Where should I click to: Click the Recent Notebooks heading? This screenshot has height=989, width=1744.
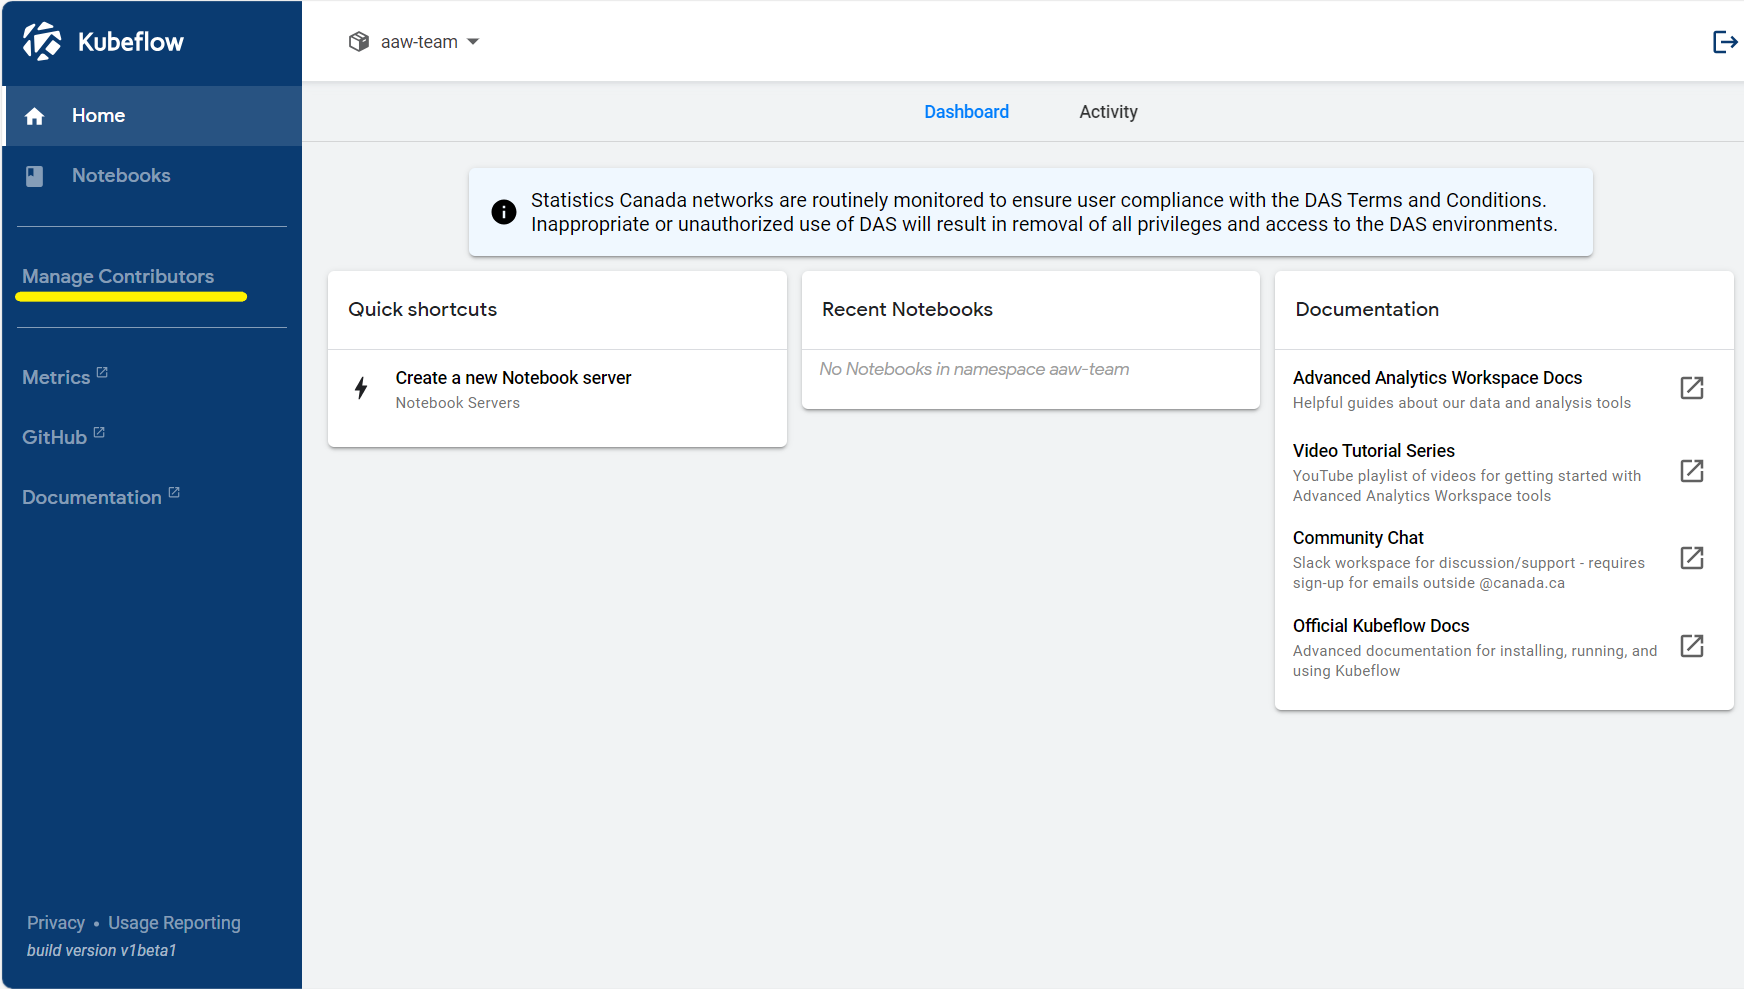pyautogui.click(x=907, y=309)
